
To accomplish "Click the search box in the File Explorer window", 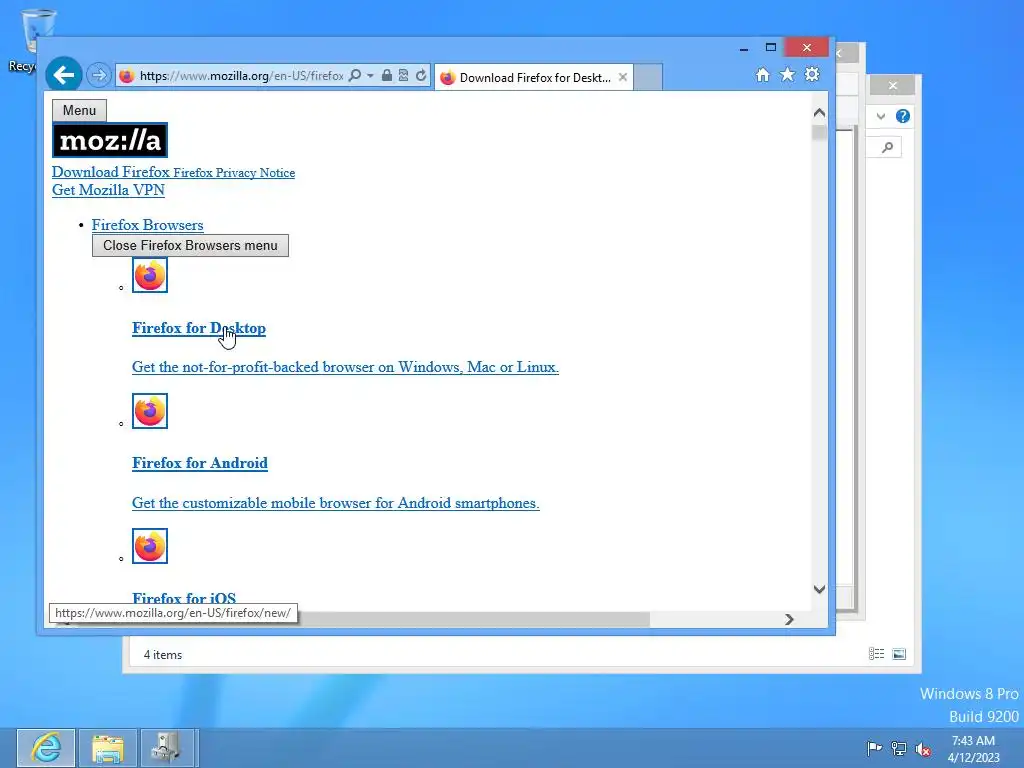I will pos(886,147).
